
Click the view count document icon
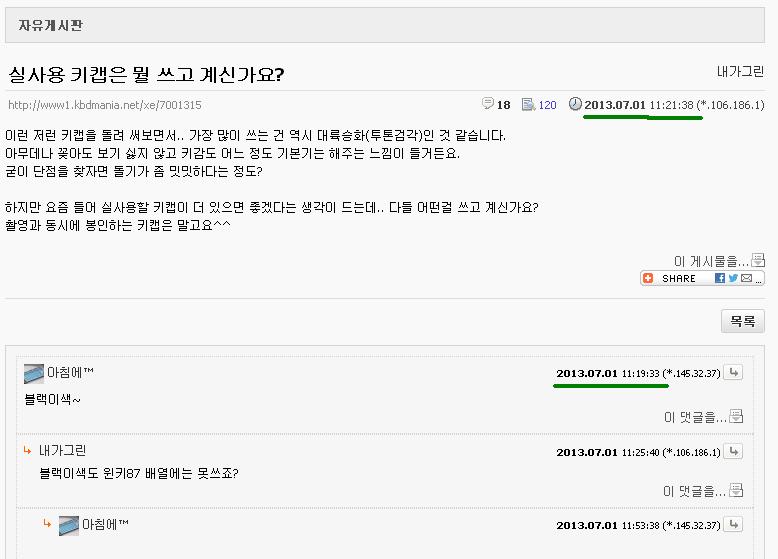(x=528, y=104)
